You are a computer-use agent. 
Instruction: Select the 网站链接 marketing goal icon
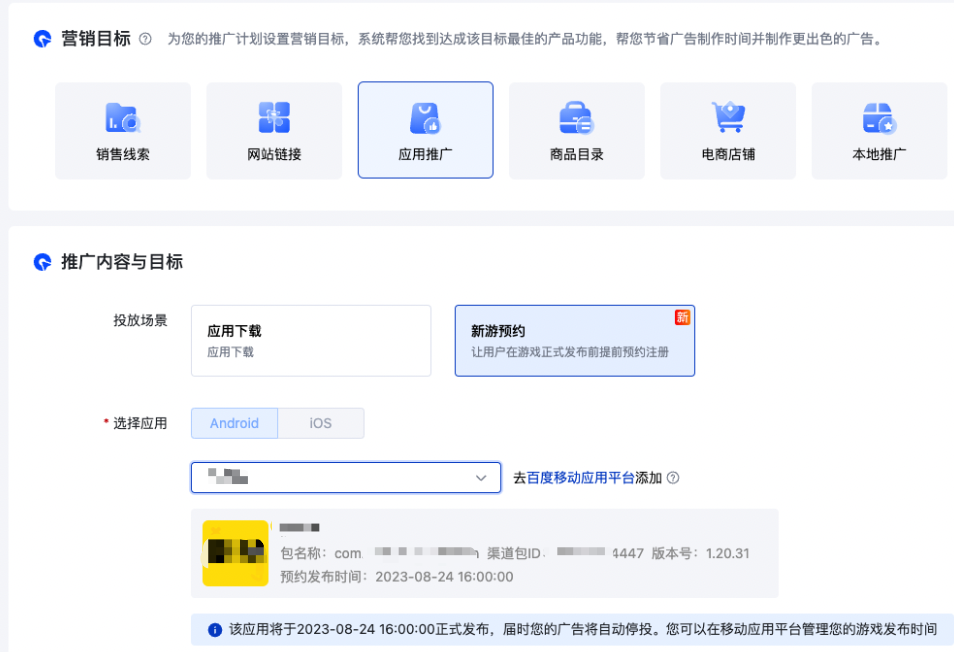274,118
